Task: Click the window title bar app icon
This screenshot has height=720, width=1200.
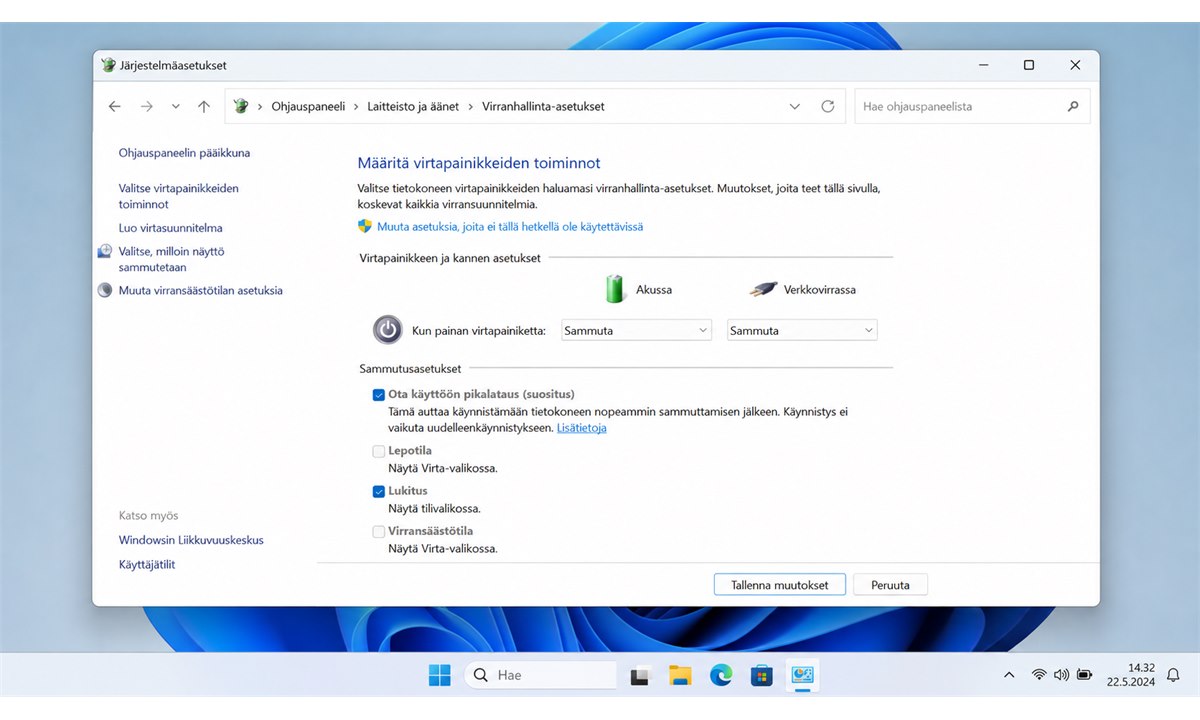Action: pos(109,65)
